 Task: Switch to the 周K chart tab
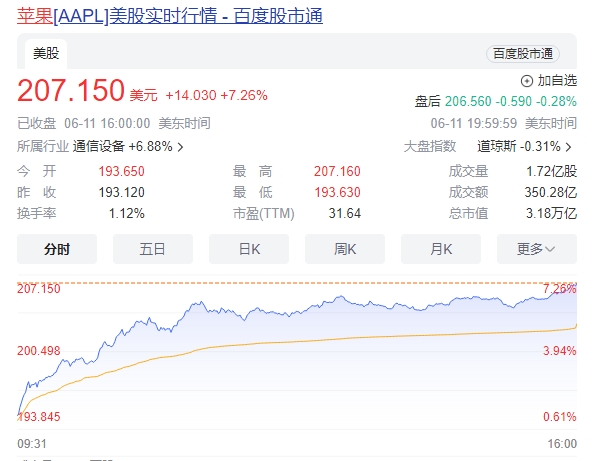[345, 249]
